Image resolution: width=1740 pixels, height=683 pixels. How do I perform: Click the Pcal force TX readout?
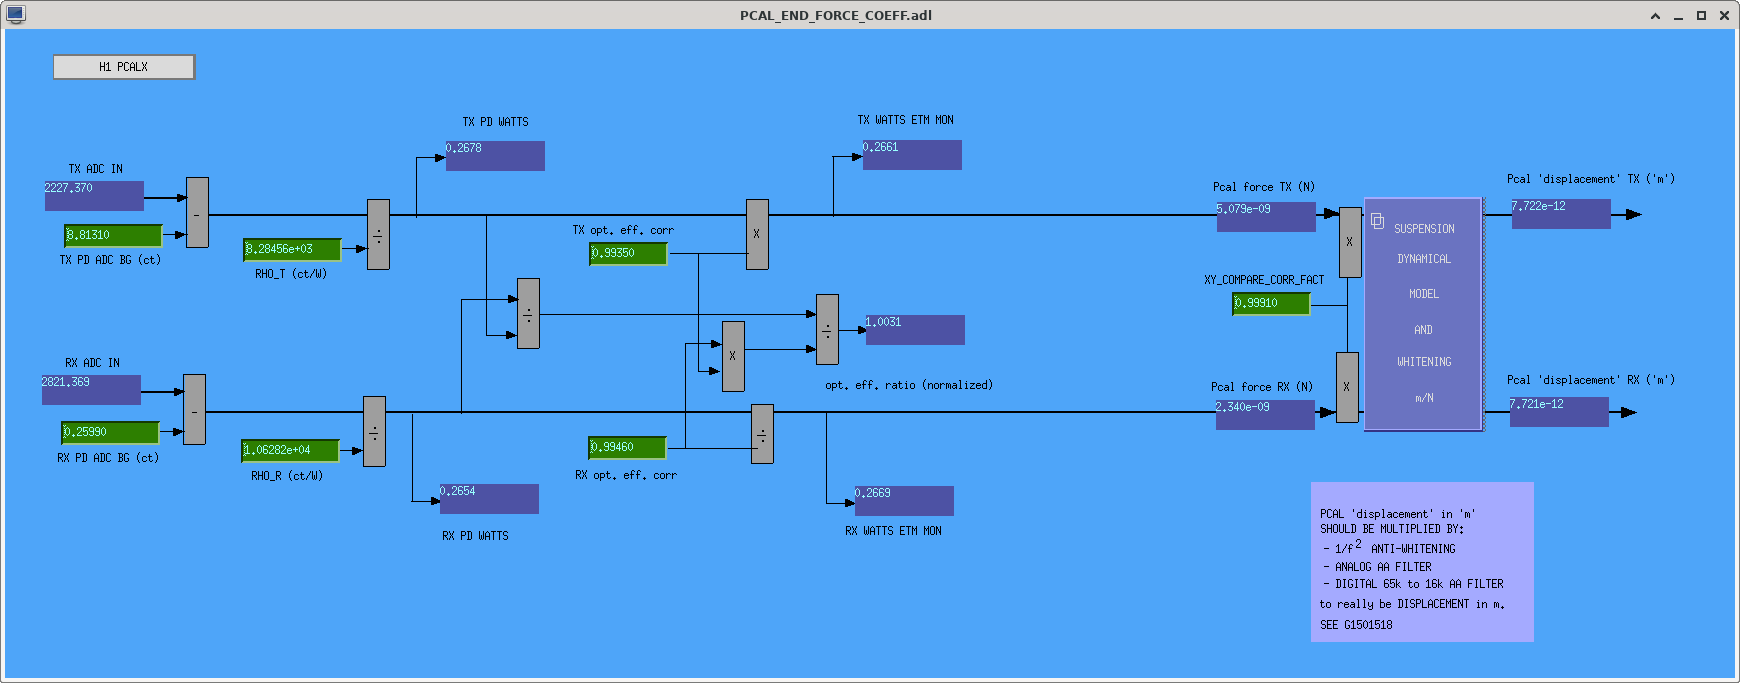(1266, 217)
